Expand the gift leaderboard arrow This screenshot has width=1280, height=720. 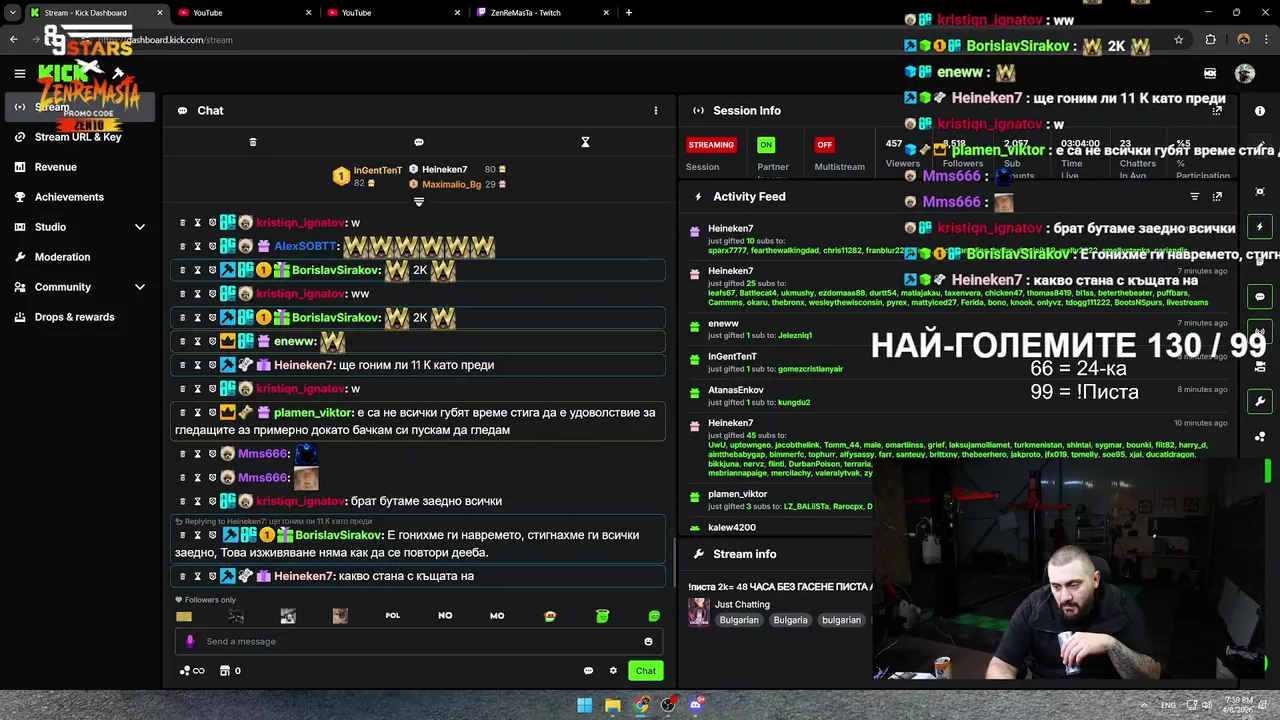coord(419,202)
